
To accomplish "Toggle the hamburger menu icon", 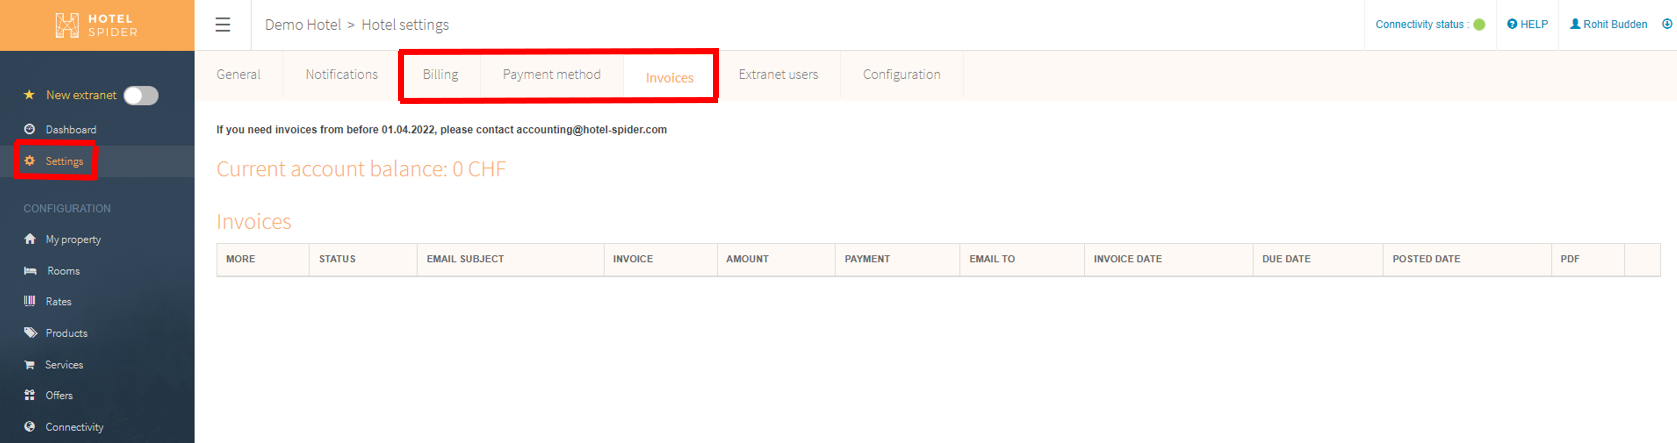I will click(223, 25).
